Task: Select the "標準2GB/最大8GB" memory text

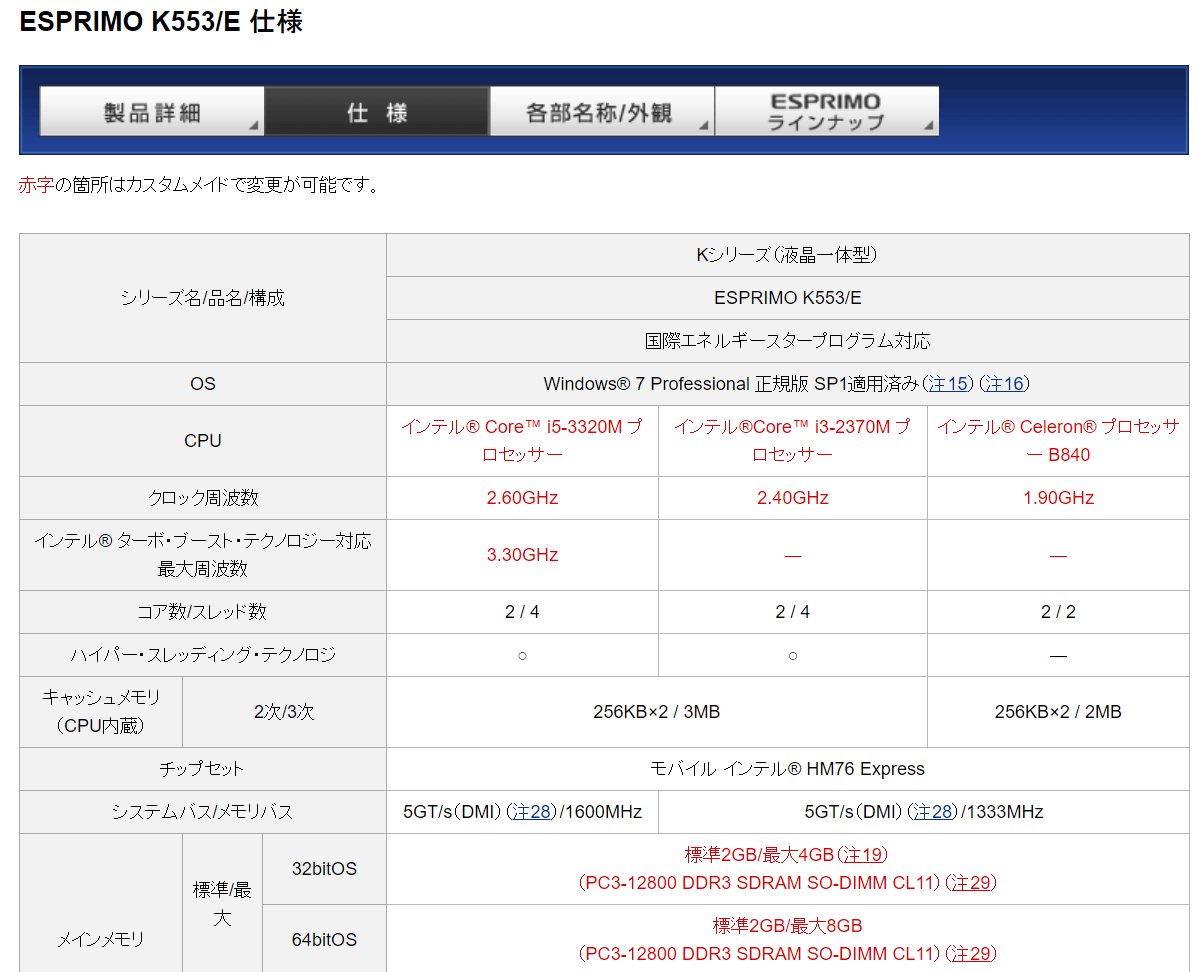Action: (x=788, y=925)
